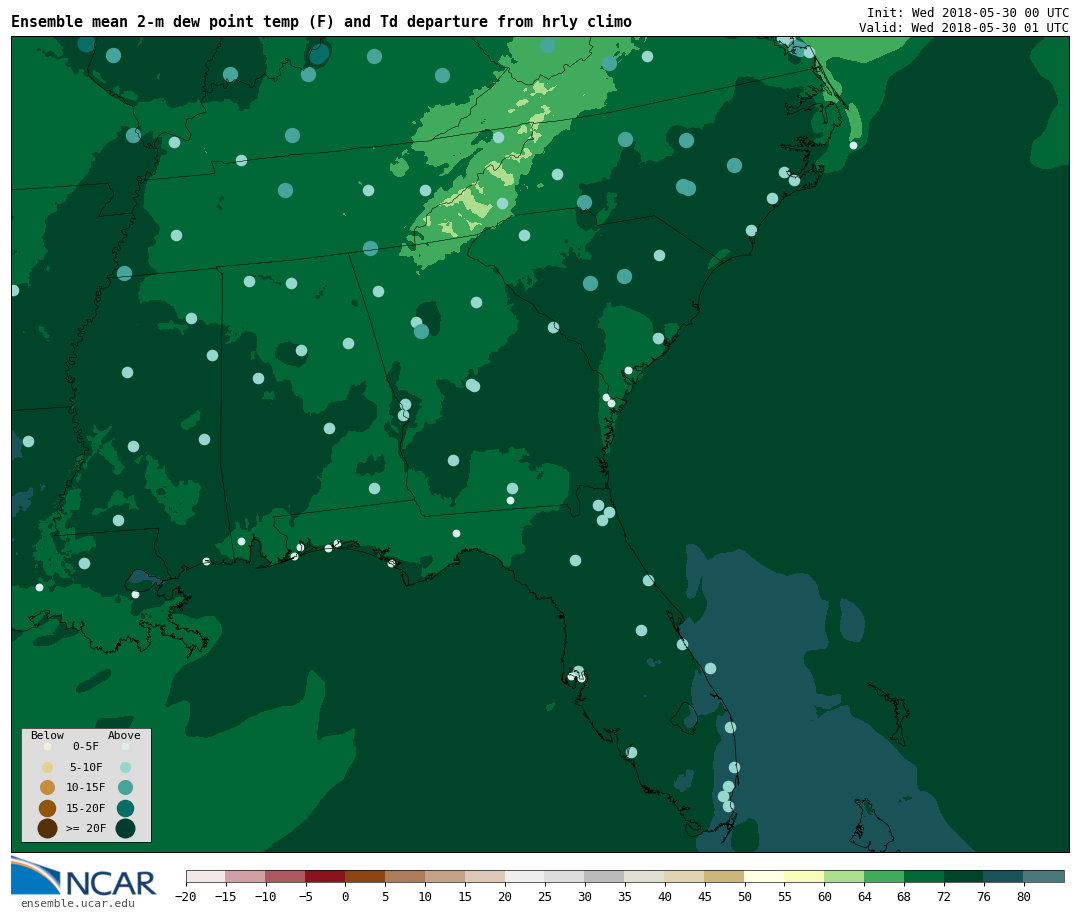
Task: Select the Above 0-5F legend circle
Action: coord(125,746)
